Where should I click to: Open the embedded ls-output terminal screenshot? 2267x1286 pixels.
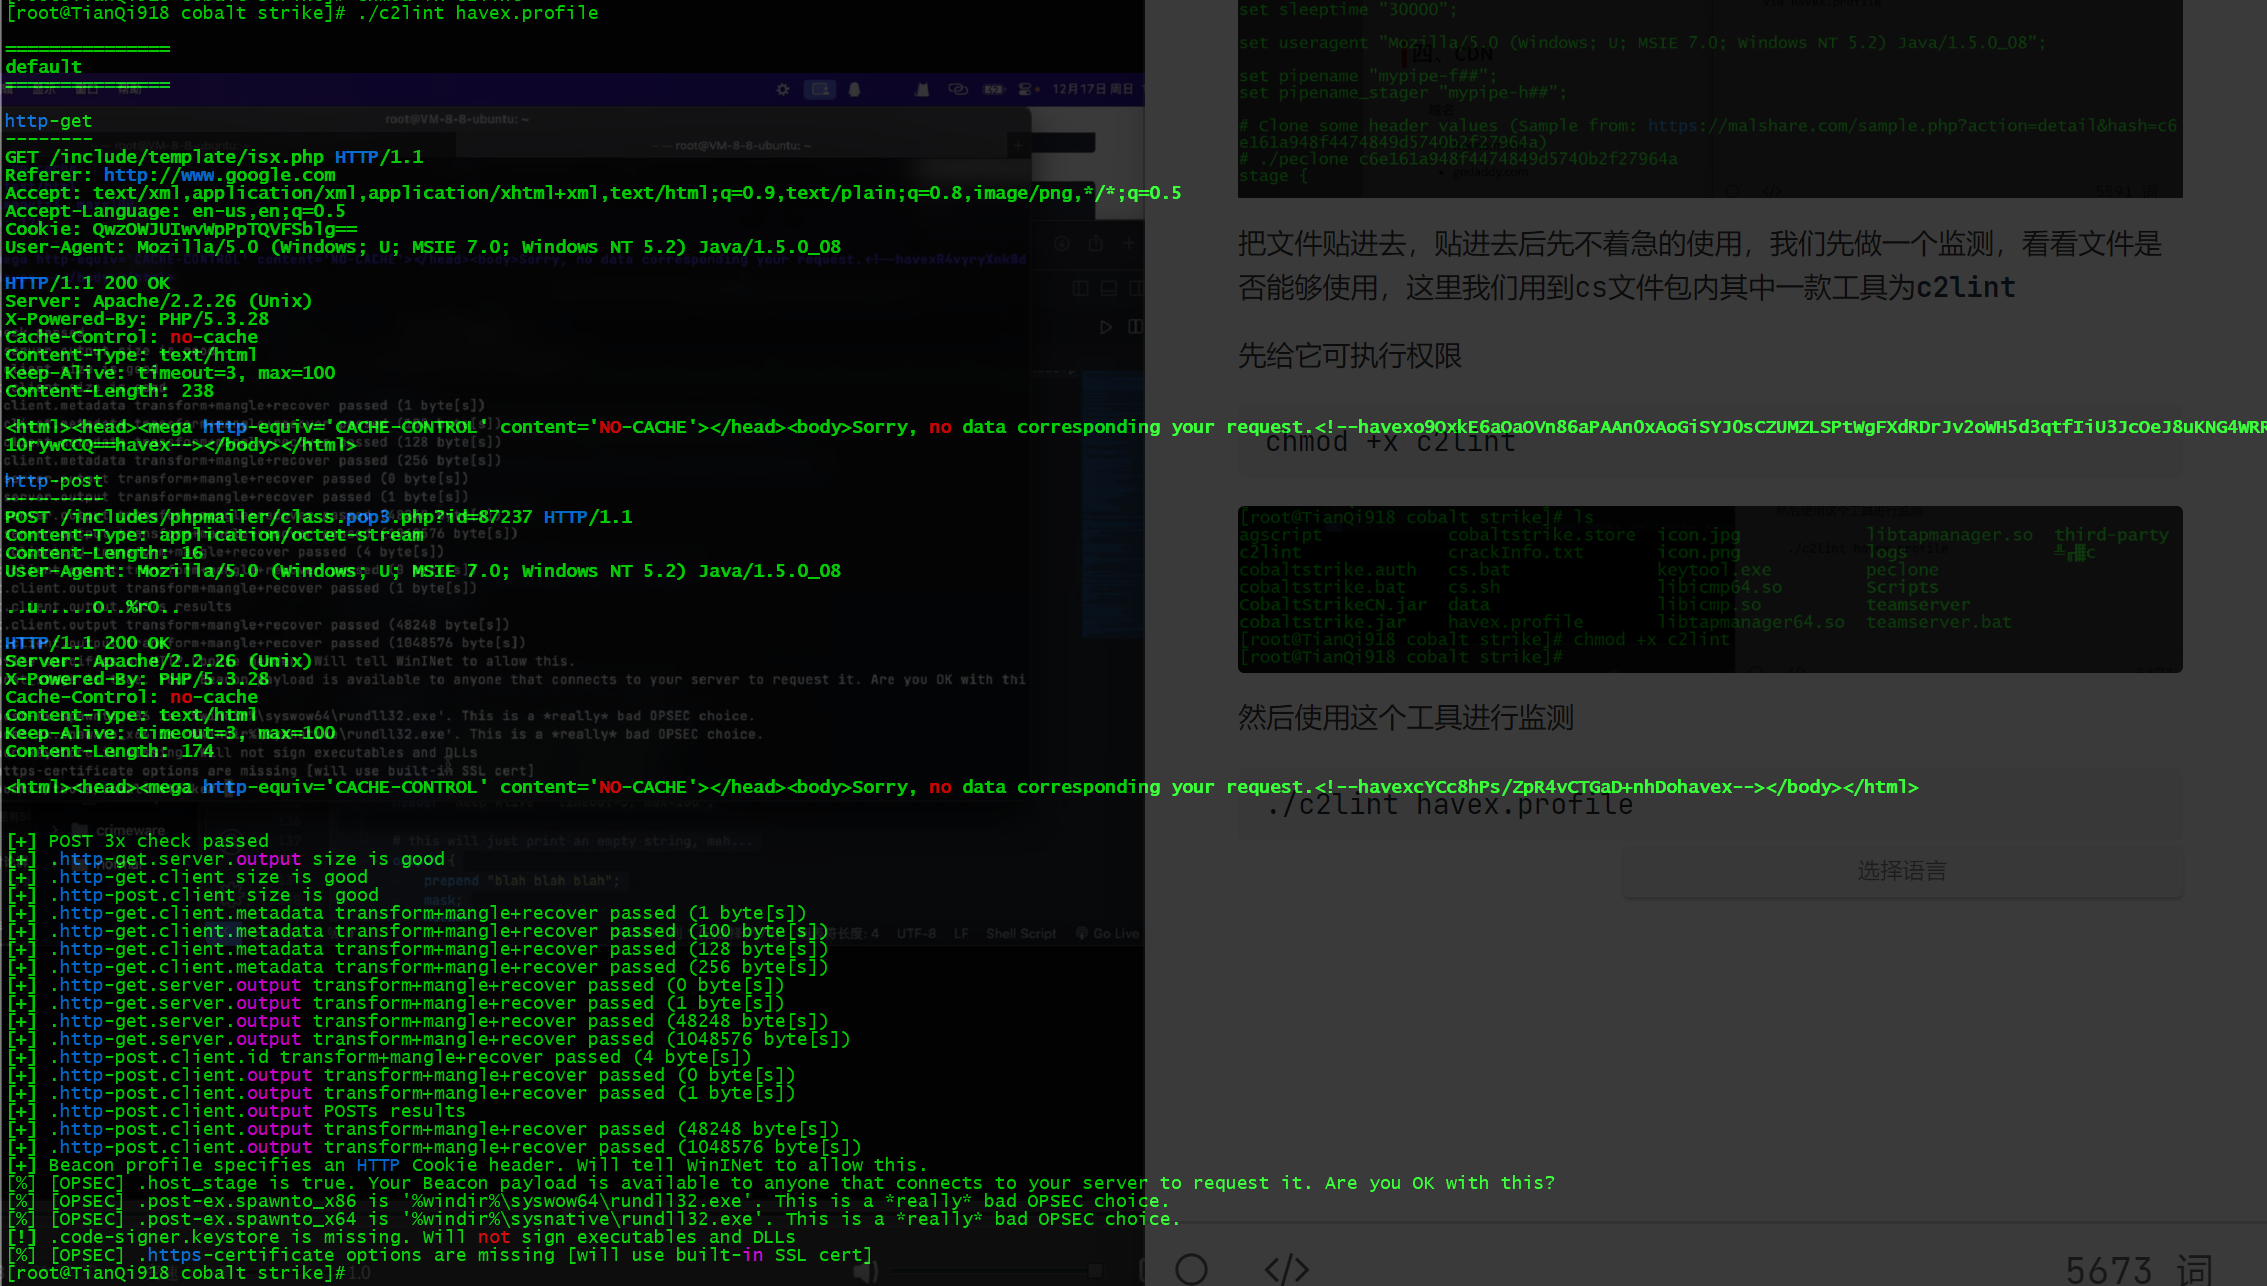click(x=1709, y=588)
